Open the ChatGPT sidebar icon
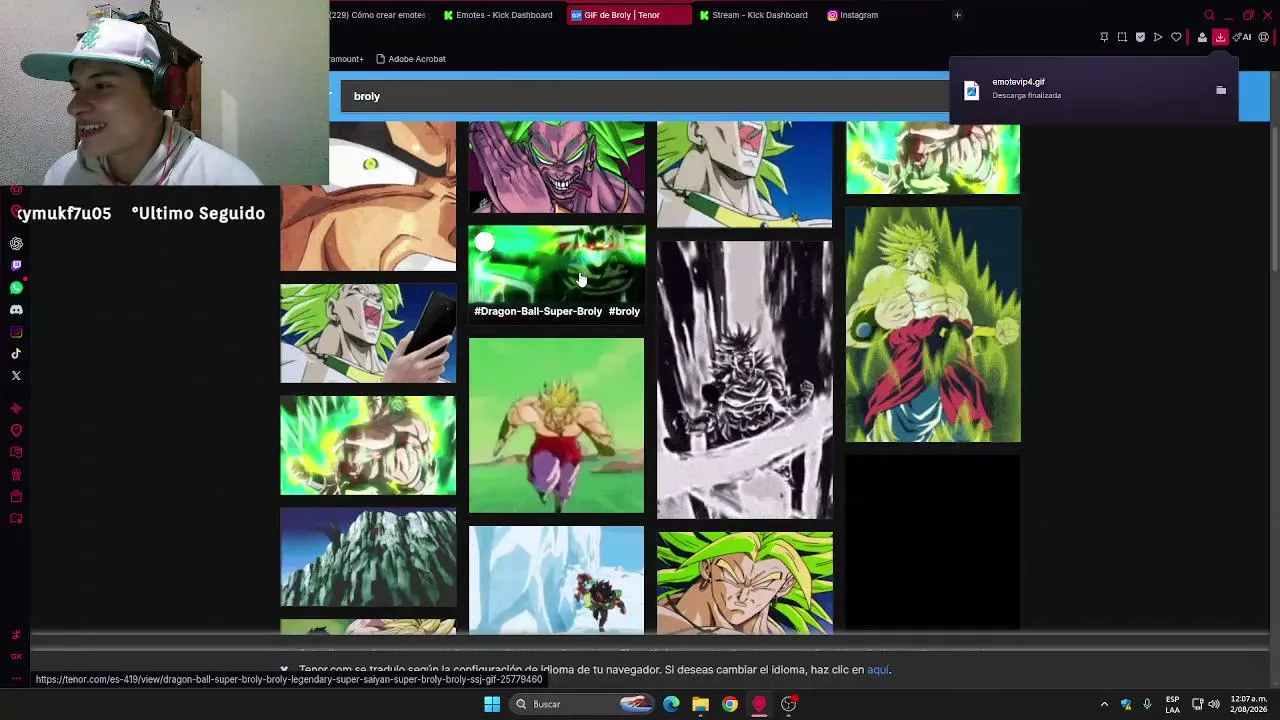This screenshot has width=1280, height=720. pyautogui.click(x=16, y=243)
